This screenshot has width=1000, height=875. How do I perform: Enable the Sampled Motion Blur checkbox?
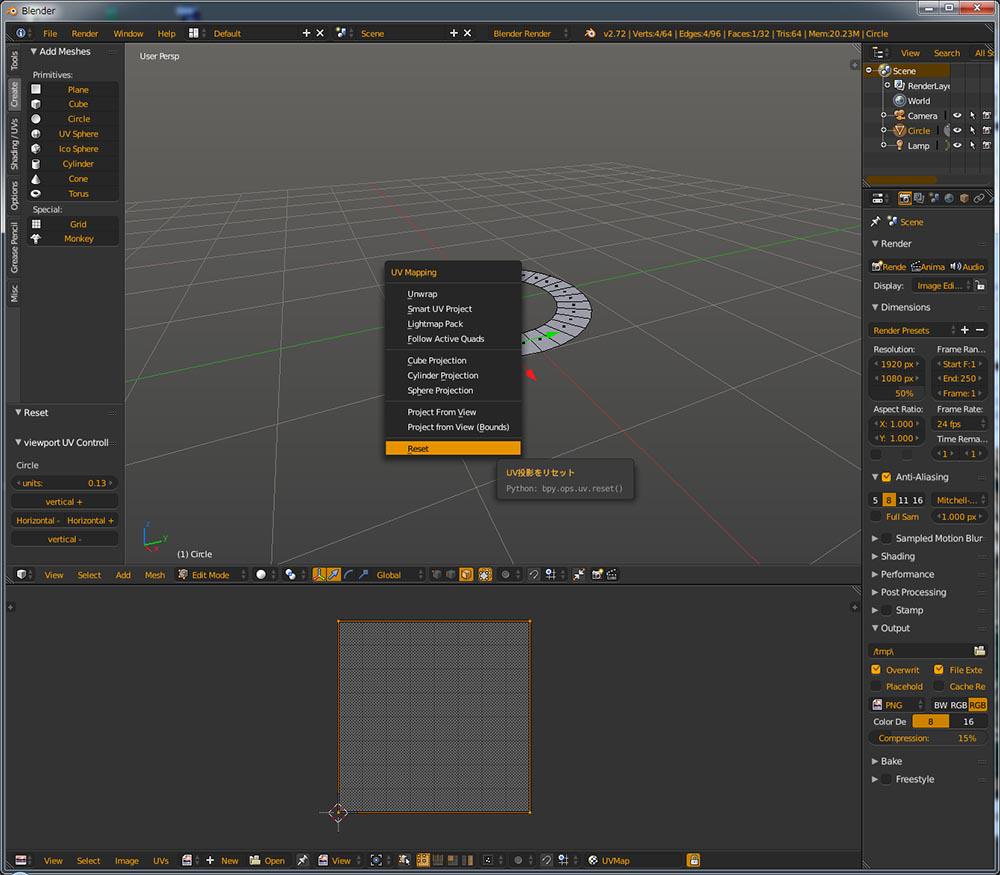(886, 538)
